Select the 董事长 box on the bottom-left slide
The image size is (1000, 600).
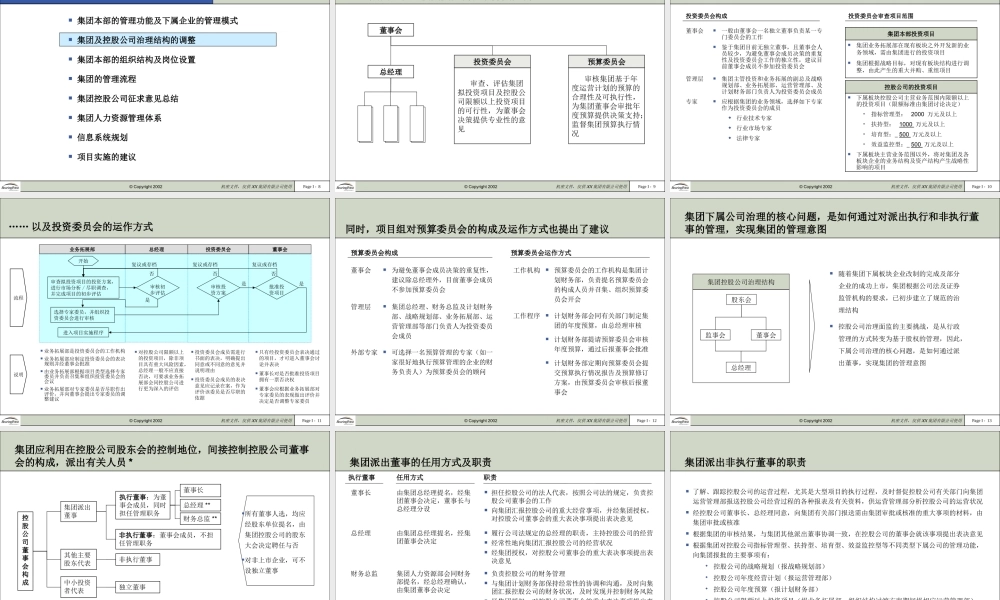(200, 491)
